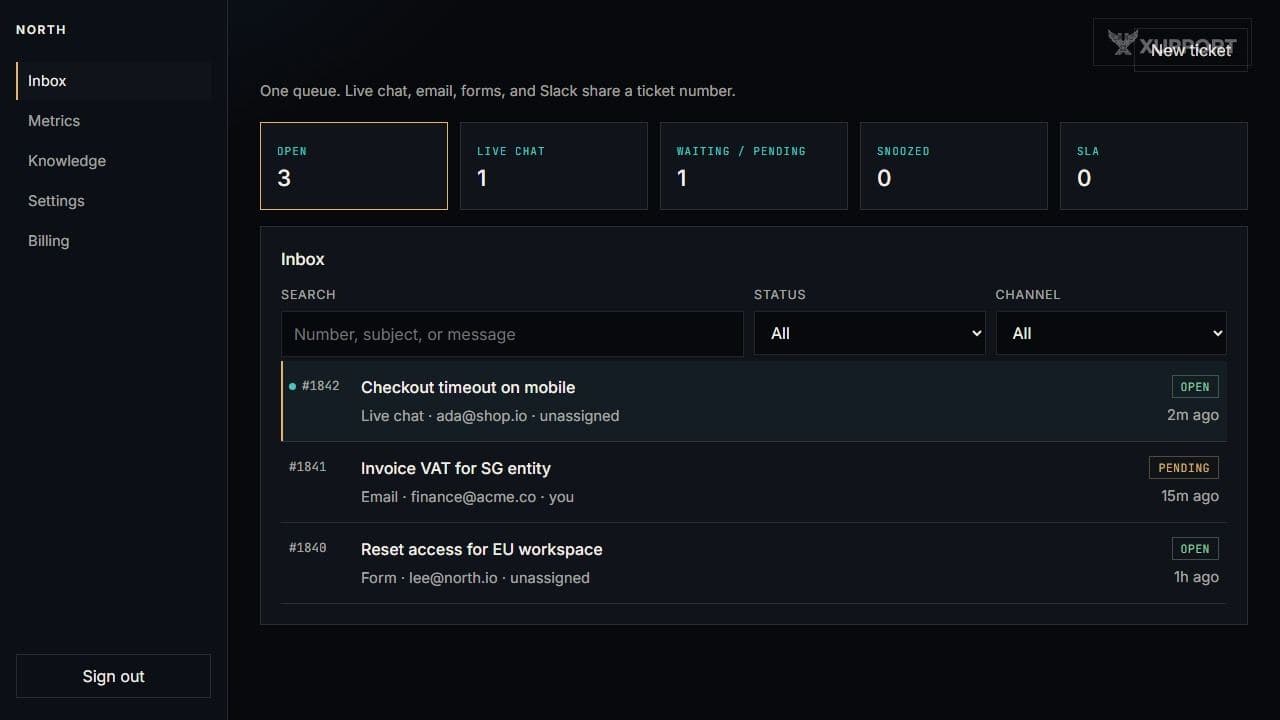Open the Billing page
1280x720 pixels.
tap(113, 241)
